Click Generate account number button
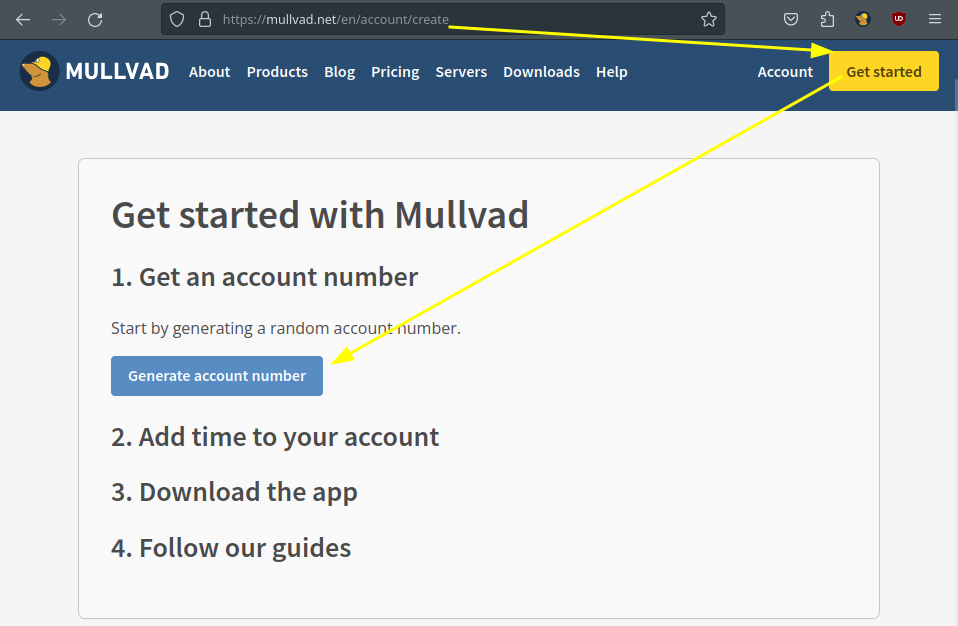958x626 pixels. coord(217,376)
